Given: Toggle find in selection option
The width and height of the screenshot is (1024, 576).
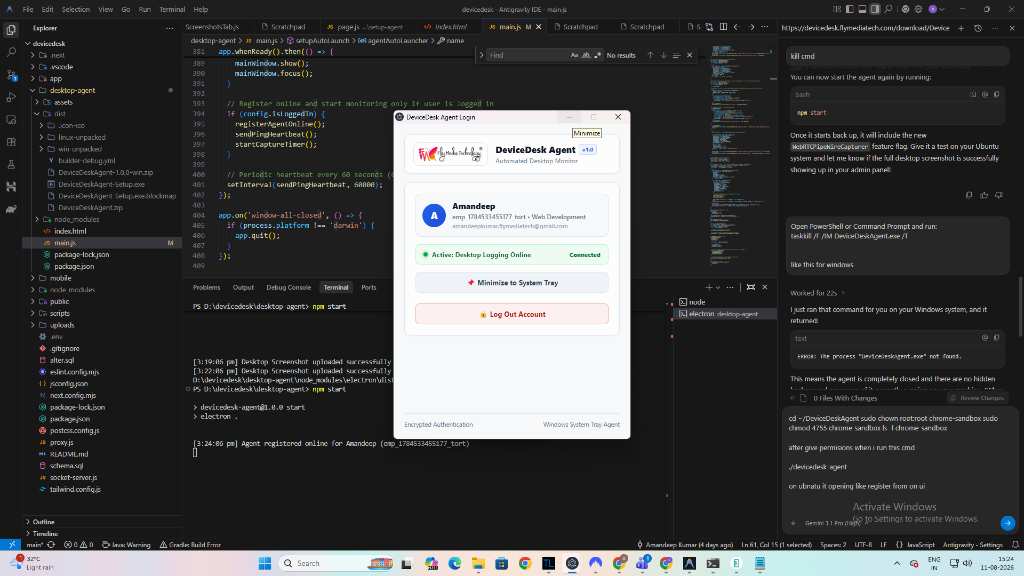Looking at the screenshot, I should 676,56.
